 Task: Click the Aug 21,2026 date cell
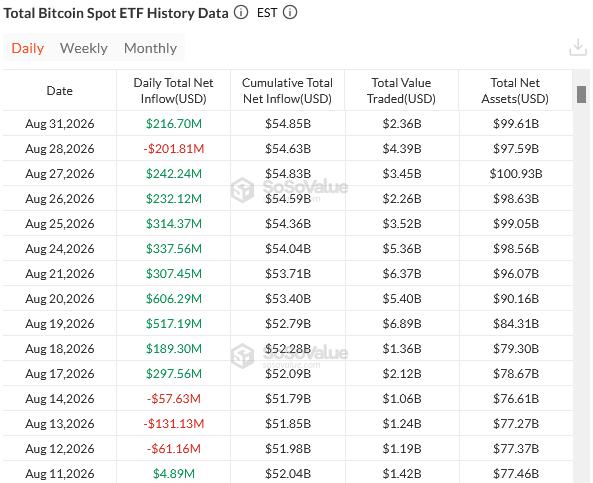point(60,273)
